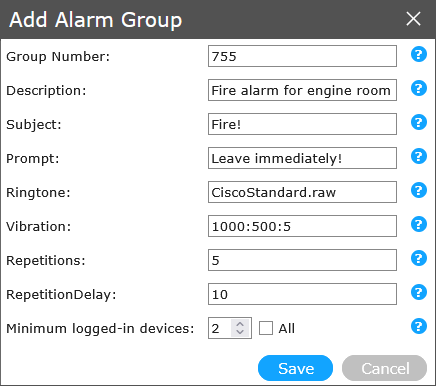This screenshot has width=436, height=386.
Task: Focus the Group Number field containing 755
Action: pyautogui.click(x=302, y=56)
